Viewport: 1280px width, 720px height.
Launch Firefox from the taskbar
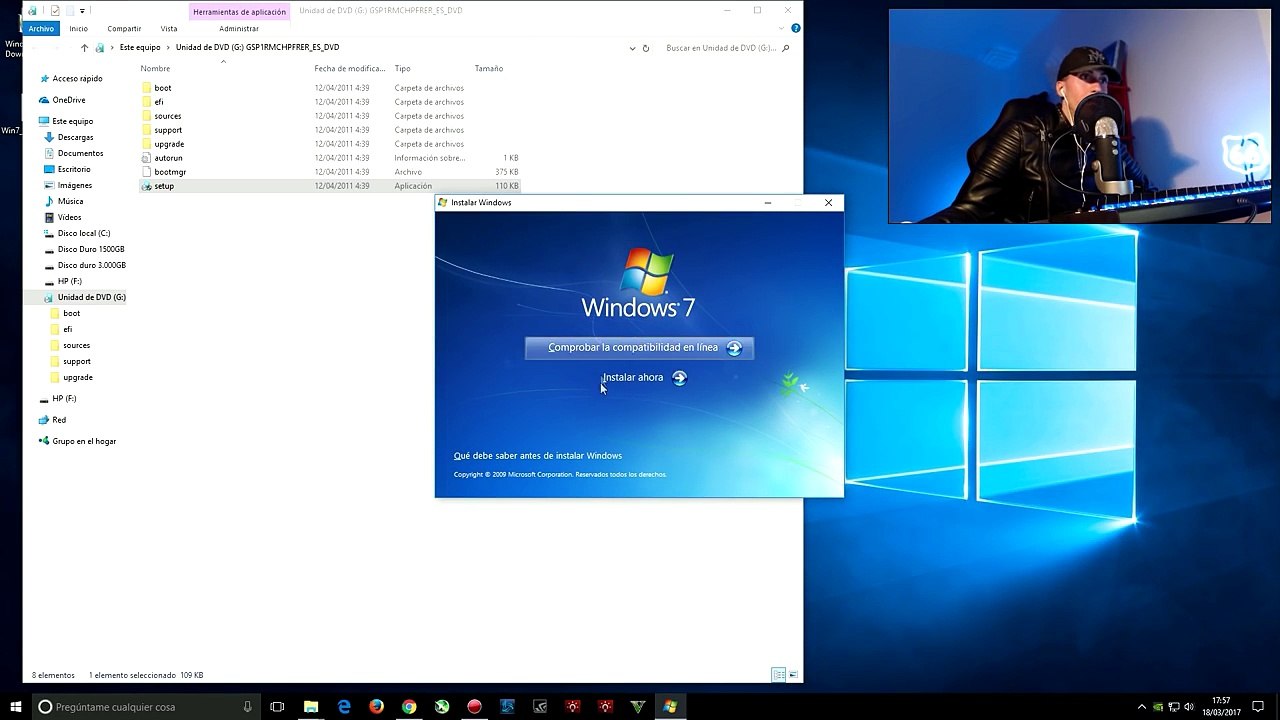[x=376, y=706]
